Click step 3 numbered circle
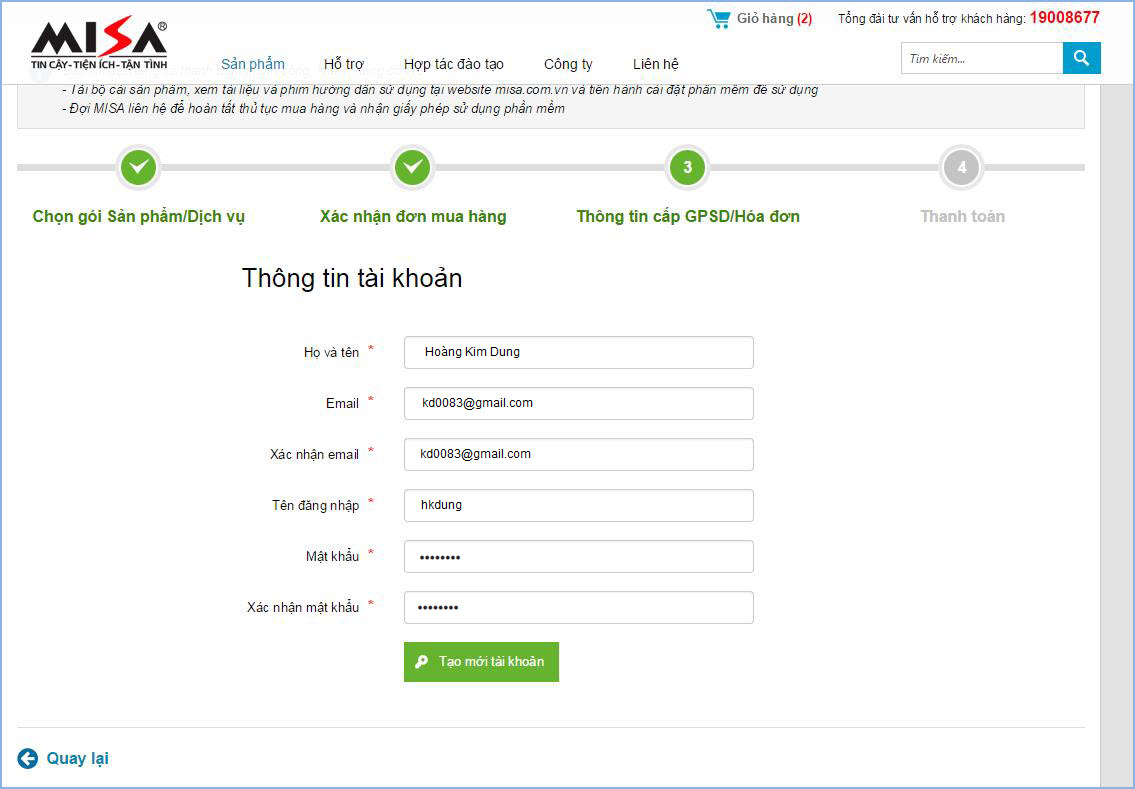 [x=687, y=167]
